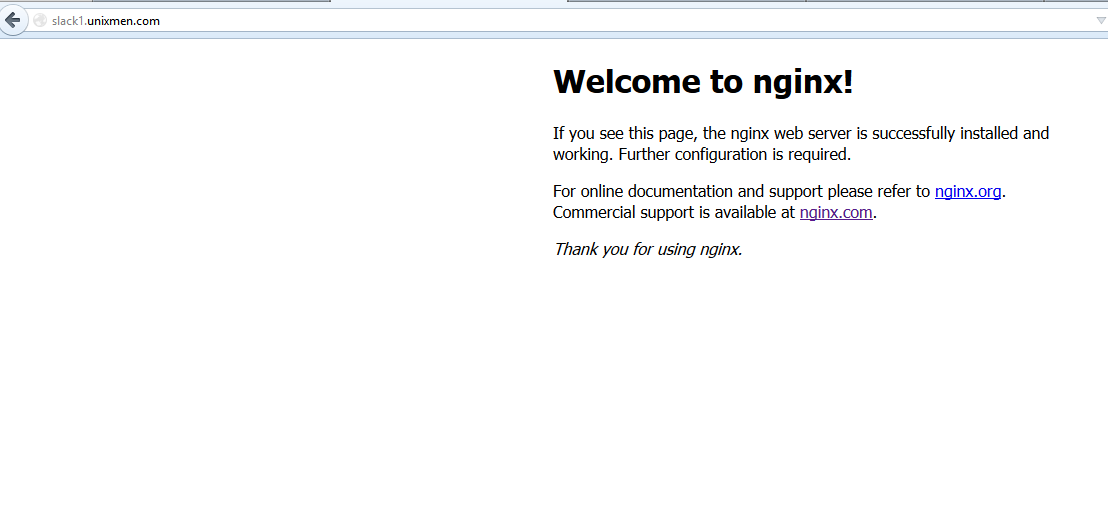The height and width of the screenshot is (530, 1108).
Task: Click the "Thank you for using nginx." line
Action: [648, 249]
